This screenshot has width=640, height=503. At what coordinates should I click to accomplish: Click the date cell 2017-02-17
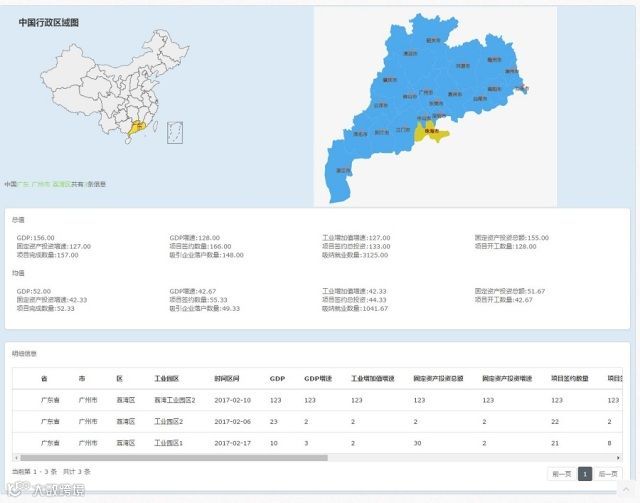[233, 443]
